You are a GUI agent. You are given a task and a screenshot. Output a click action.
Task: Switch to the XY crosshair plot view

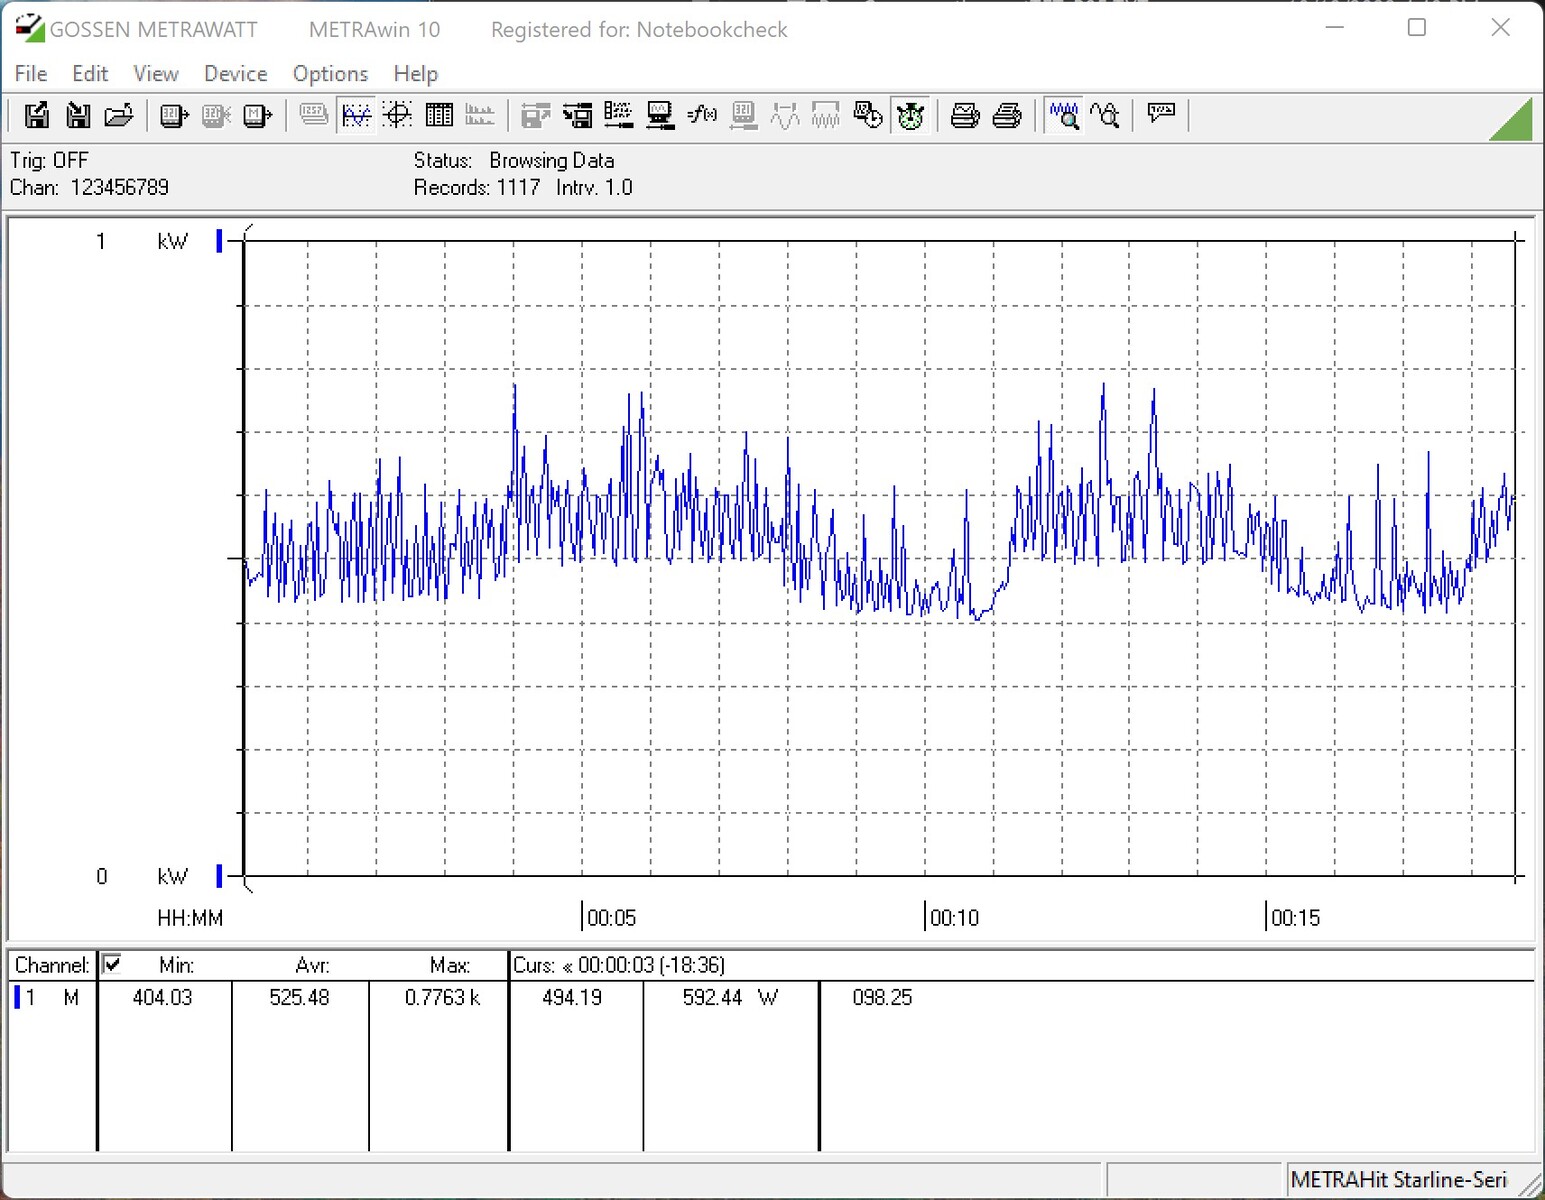click(x=398, y=116)
